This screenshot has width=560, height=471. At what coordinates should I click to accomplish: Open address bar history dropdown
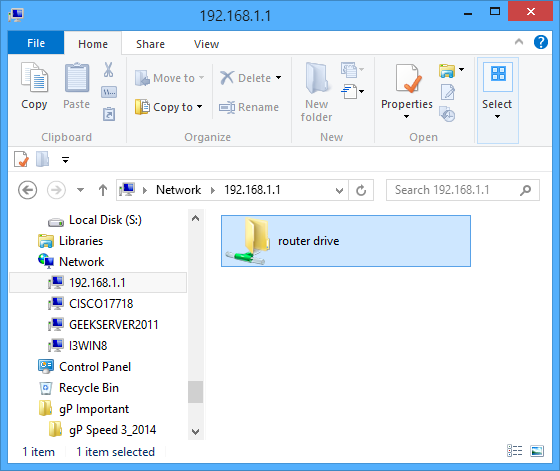[x=339, y=190]
